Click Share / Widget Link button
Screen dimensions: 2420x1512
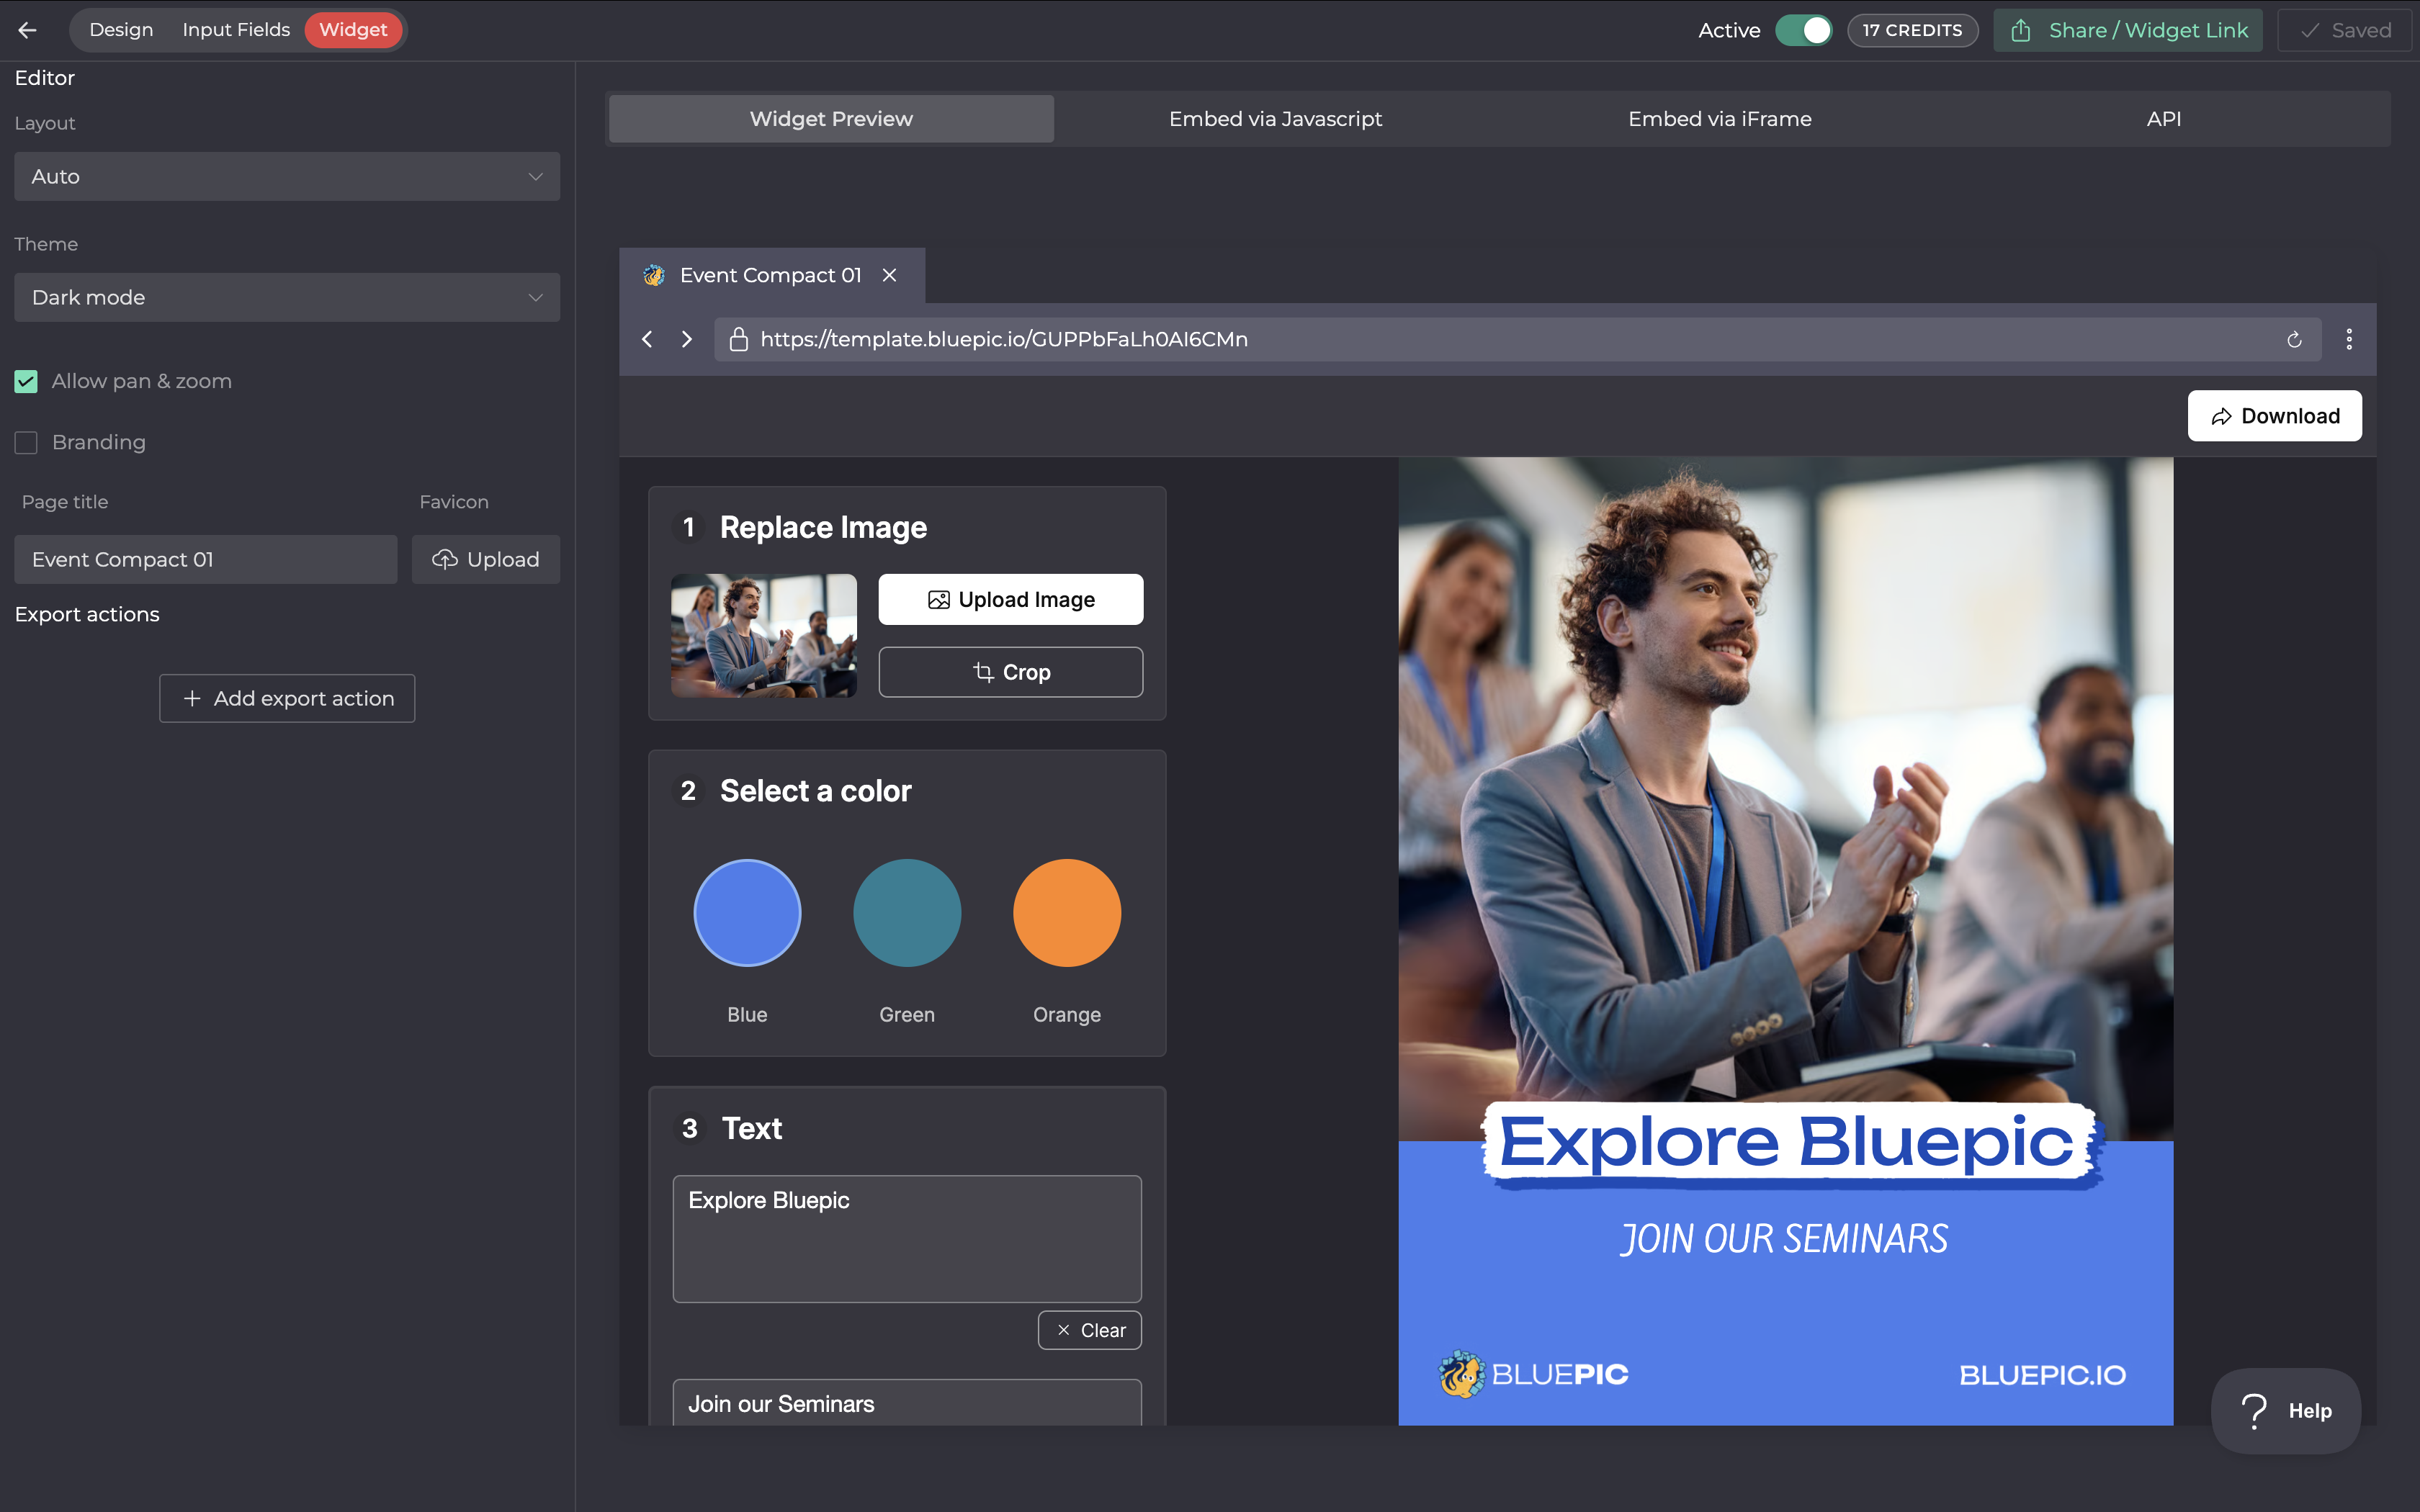[x=2128, y=30]
